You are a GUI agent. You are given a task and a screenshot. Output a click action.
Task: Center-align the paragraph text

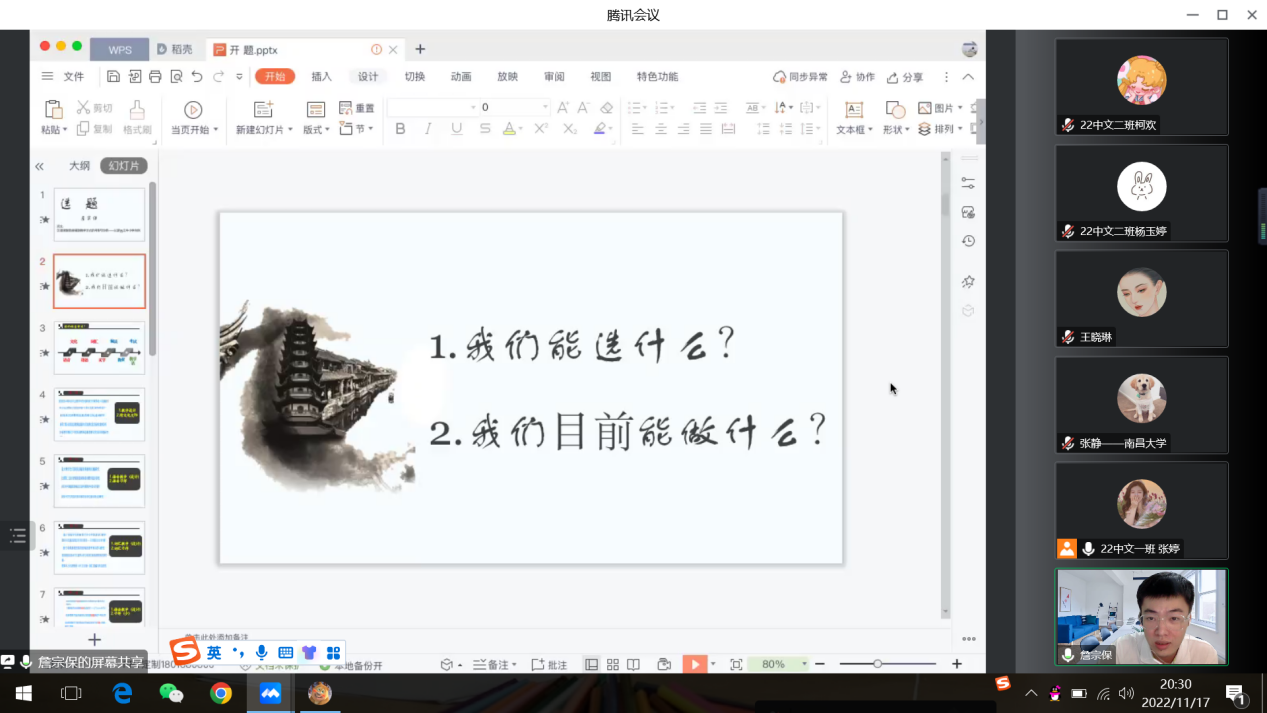(661, 129)
